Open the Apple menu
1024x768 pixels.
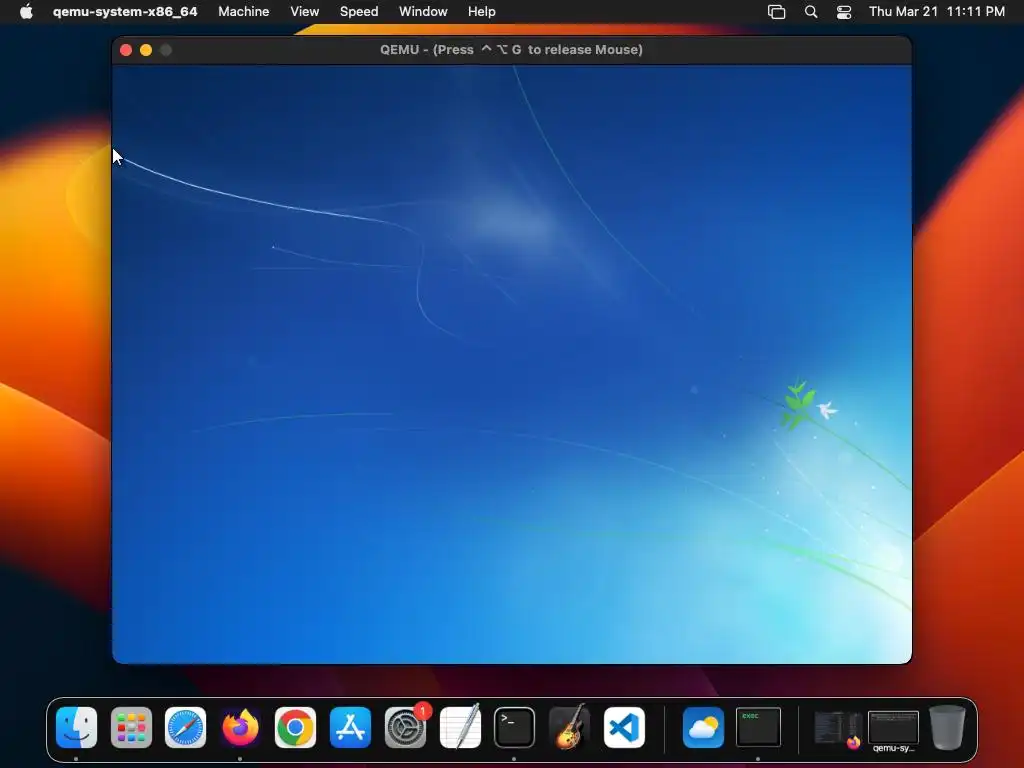click(x=26, y=11)
